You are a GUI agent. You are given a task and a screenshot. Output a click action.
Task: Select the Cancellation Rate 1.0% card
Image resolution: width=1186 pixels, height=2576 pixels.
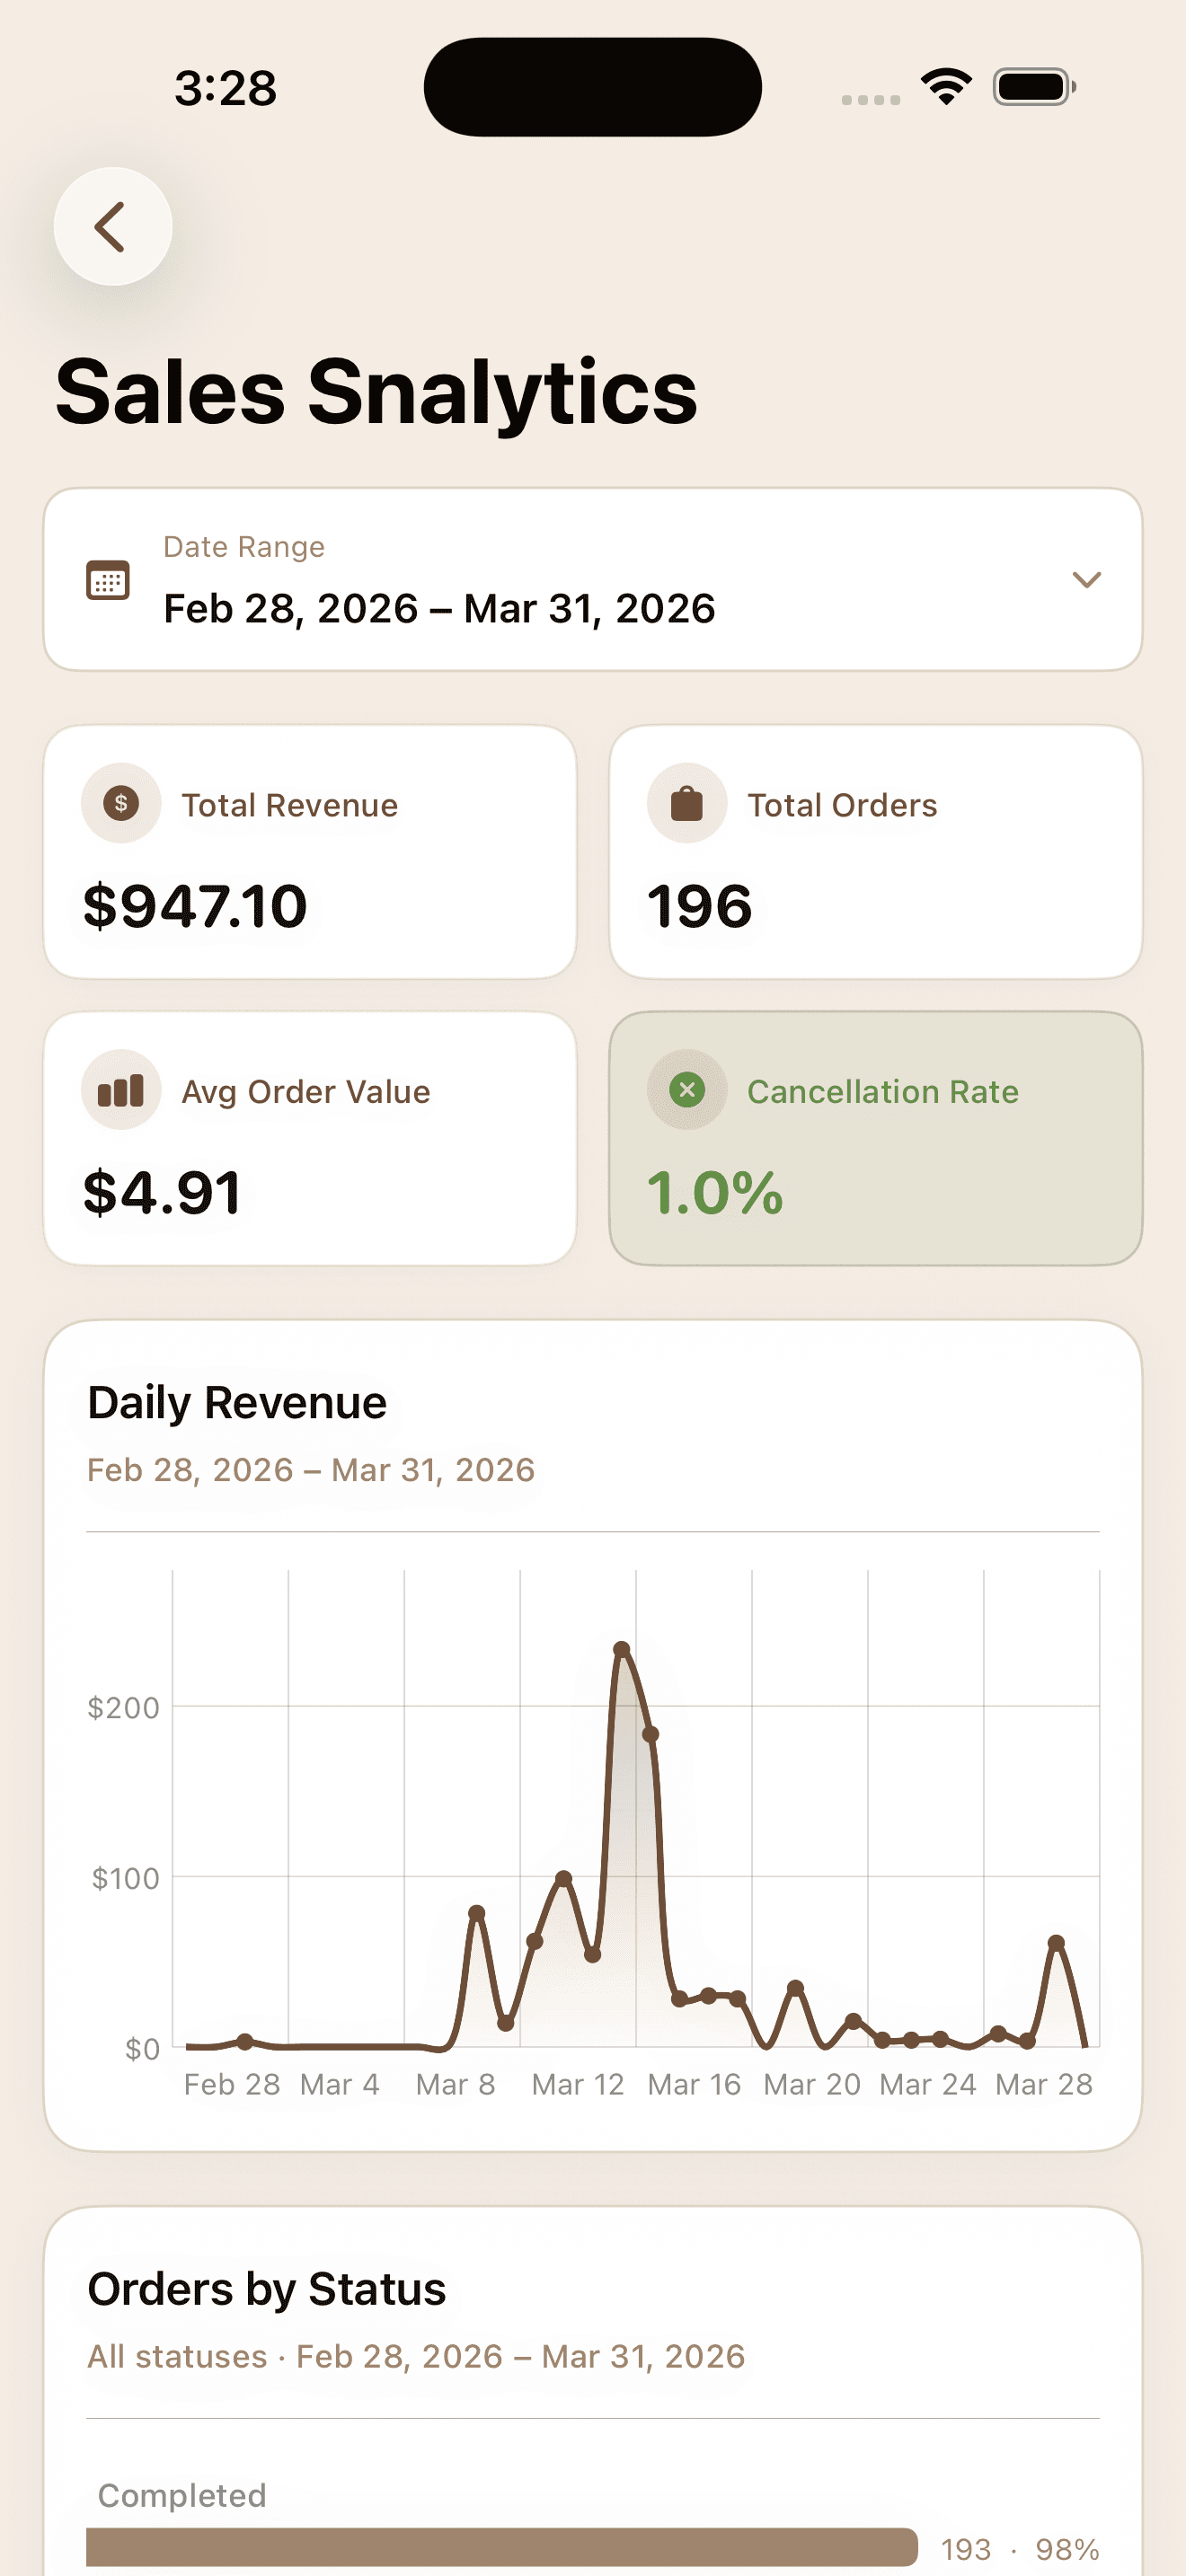[x=876, y=1138]
